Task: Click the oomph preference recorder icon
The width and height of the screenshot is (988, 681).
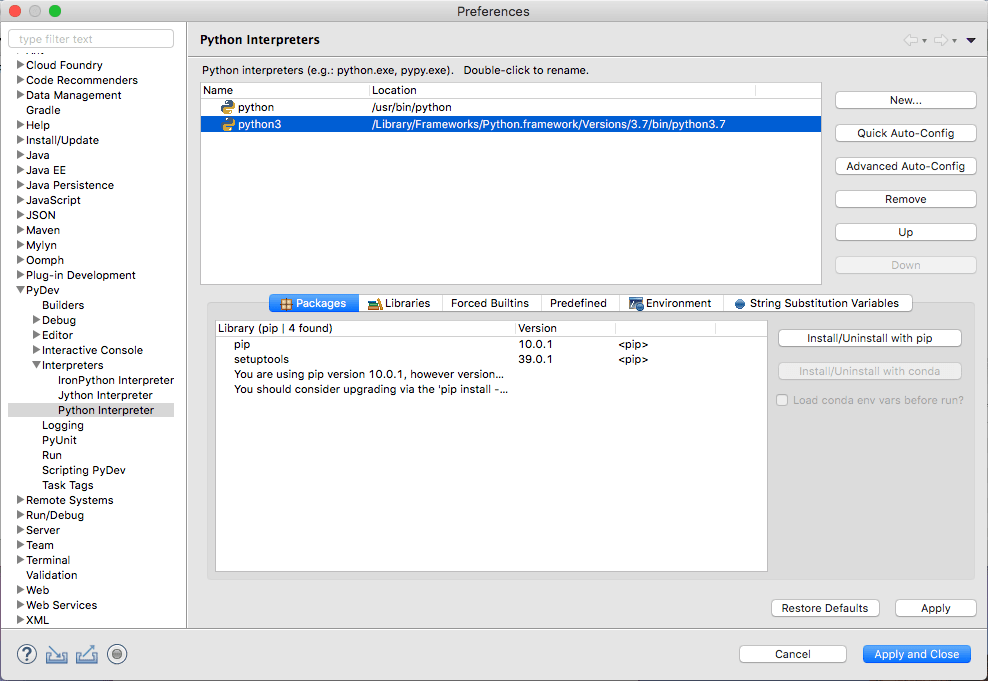Action: click(x=117, y=654)
